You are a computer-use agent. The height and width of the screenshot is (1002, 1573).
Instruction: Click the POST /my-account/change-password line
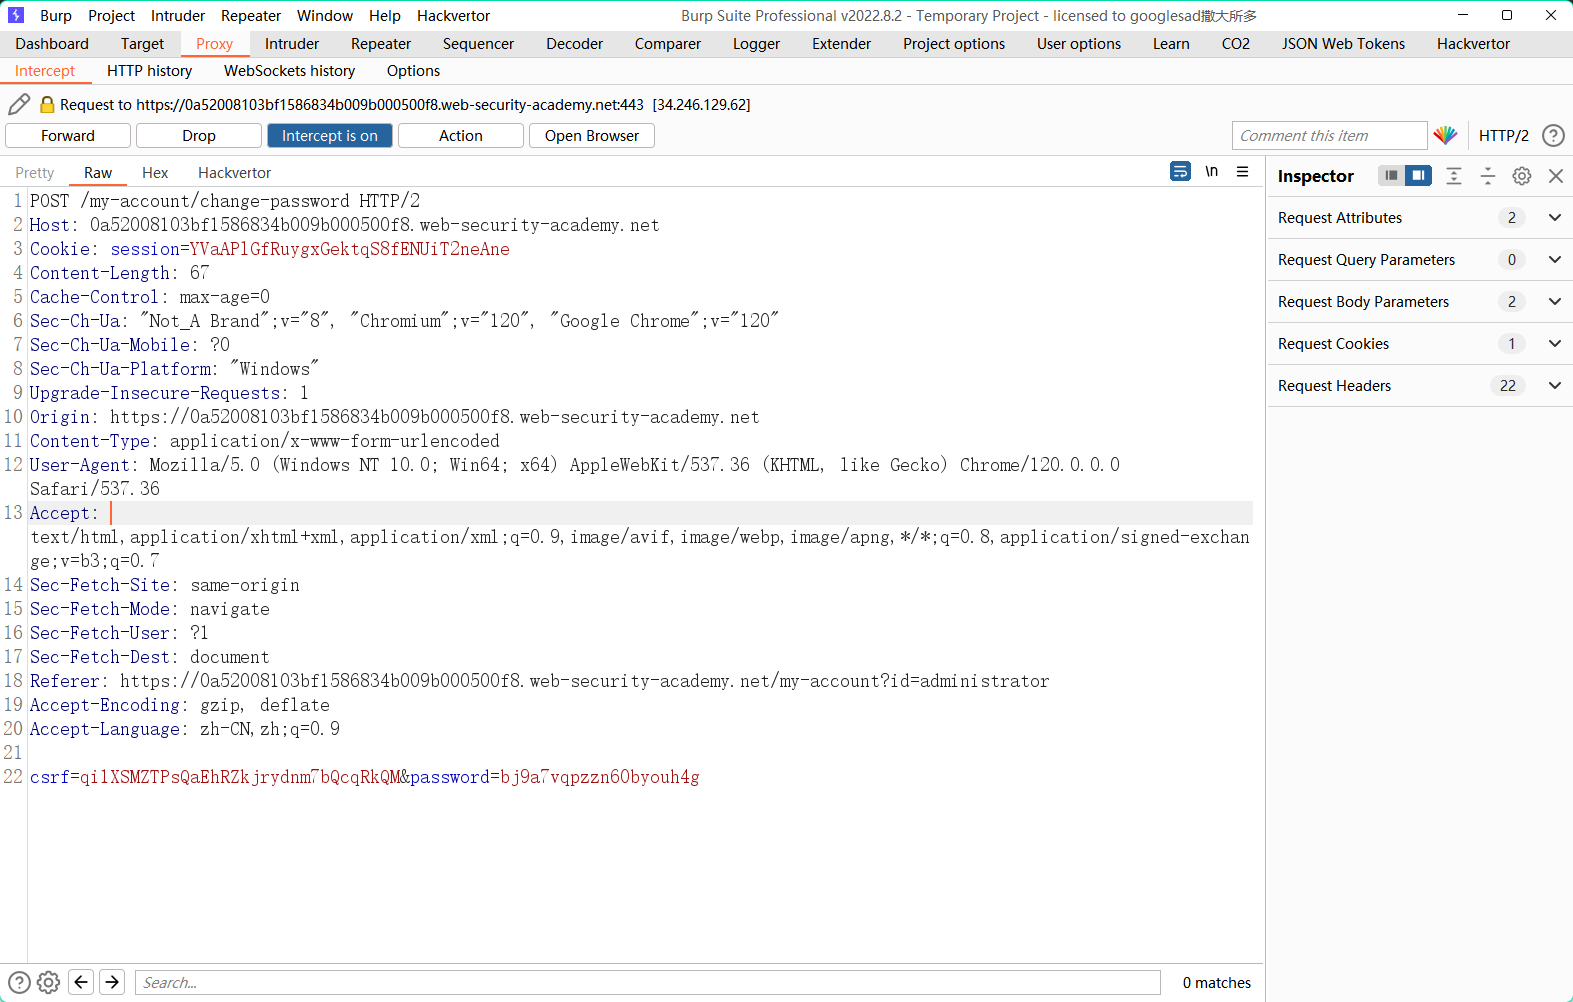point(225,201)
